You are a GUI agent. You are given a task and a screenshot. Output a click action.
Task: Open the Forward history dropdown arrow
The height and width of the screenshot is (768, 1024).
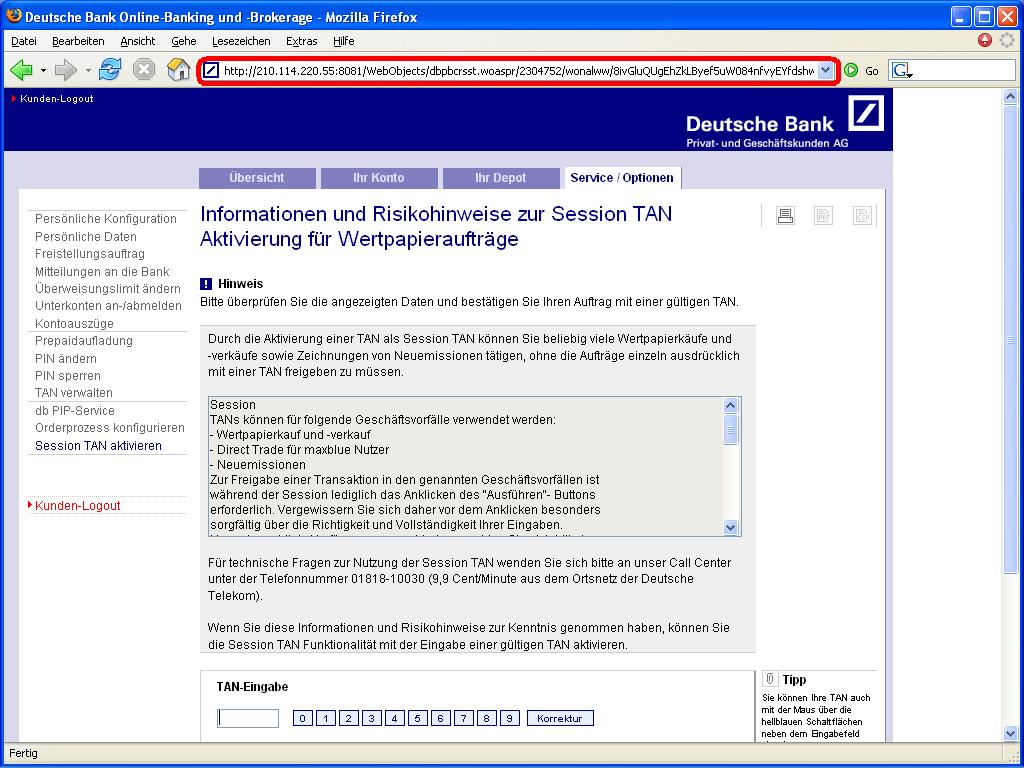pyautogui.click(x=88, y=70)
